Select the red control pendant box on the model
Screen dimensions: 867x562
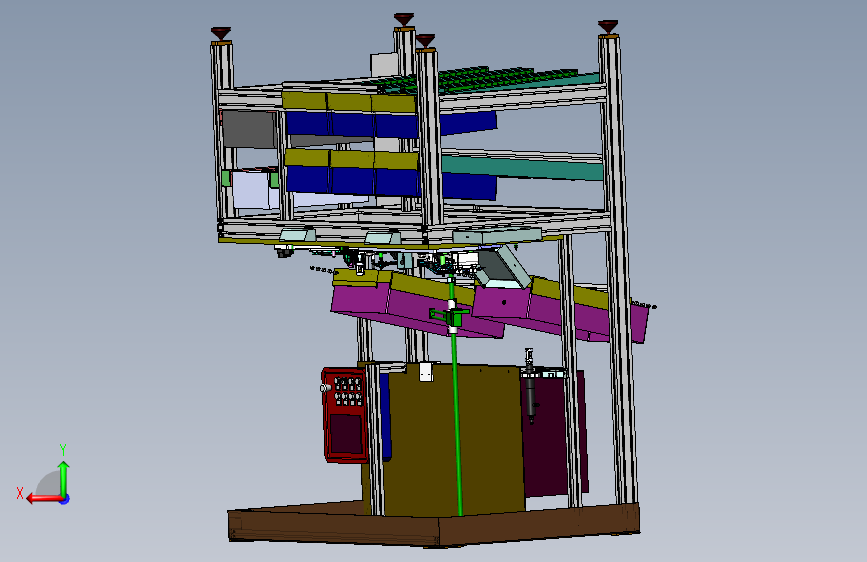[344, 415]
